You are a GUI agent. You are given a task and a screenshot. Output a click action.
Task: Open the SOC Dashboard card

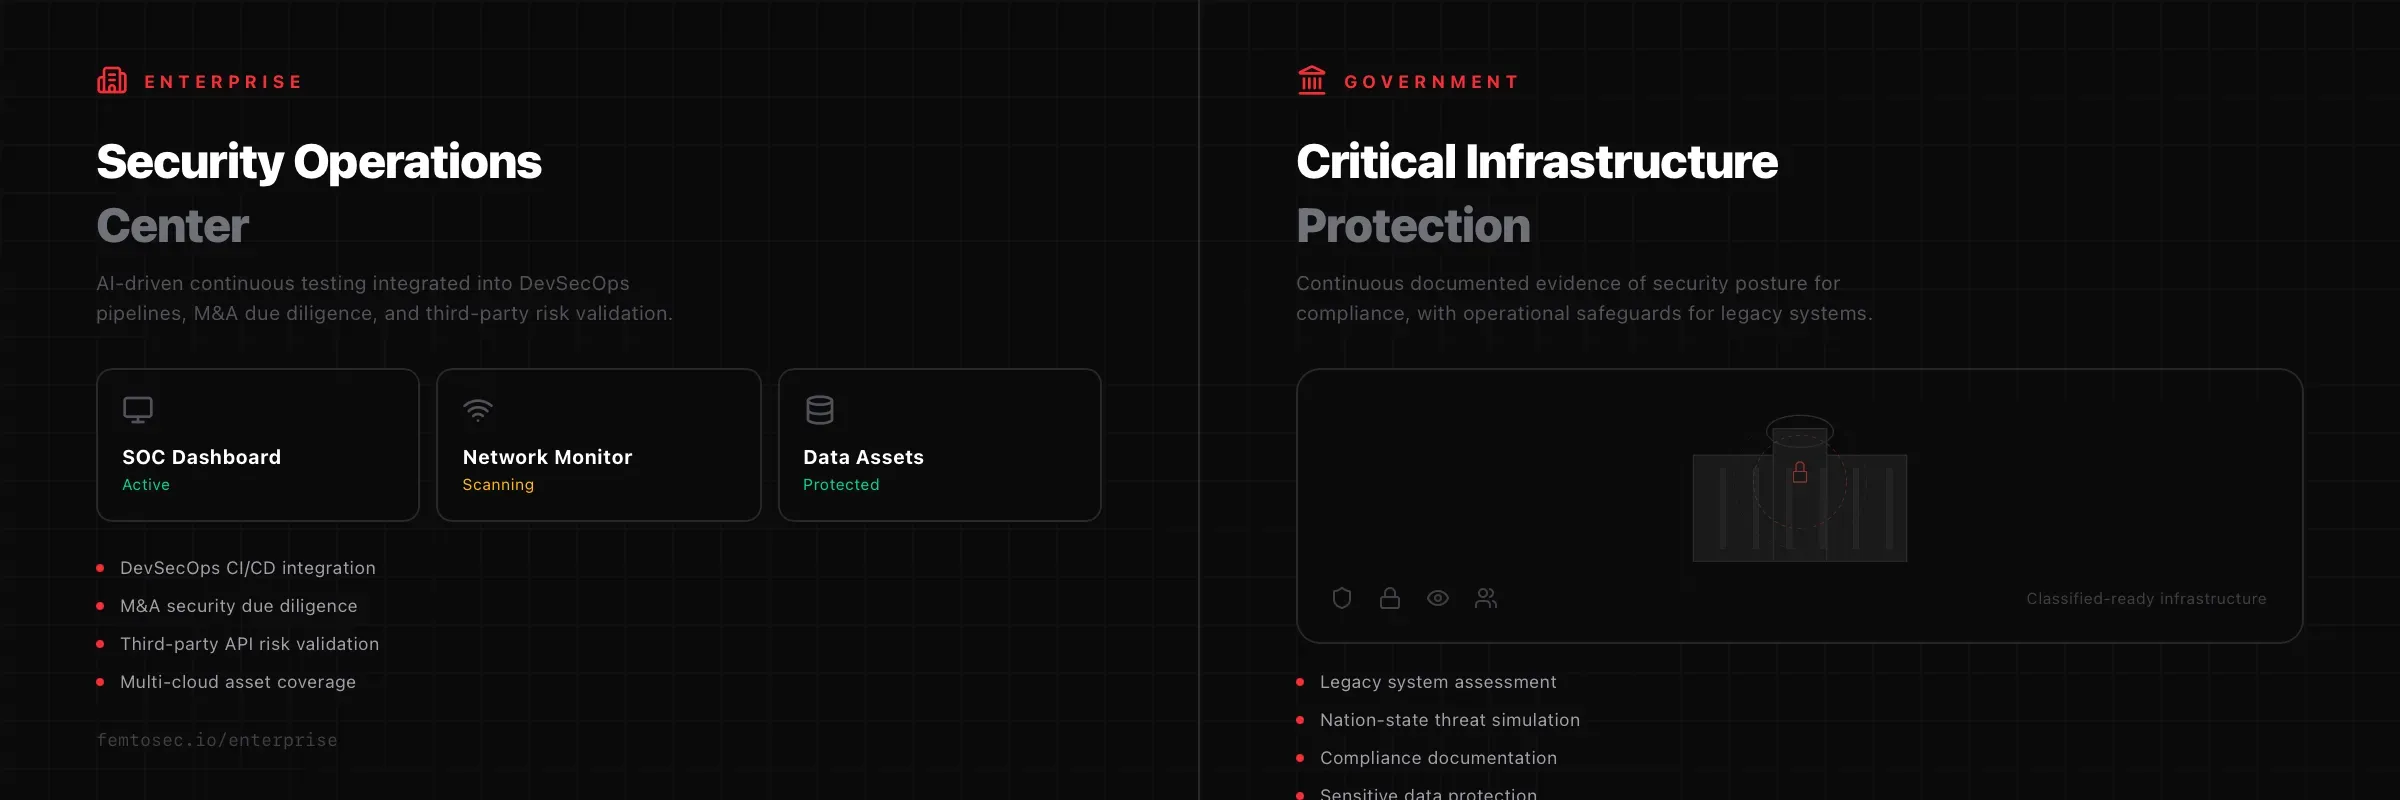click(258, 445)
